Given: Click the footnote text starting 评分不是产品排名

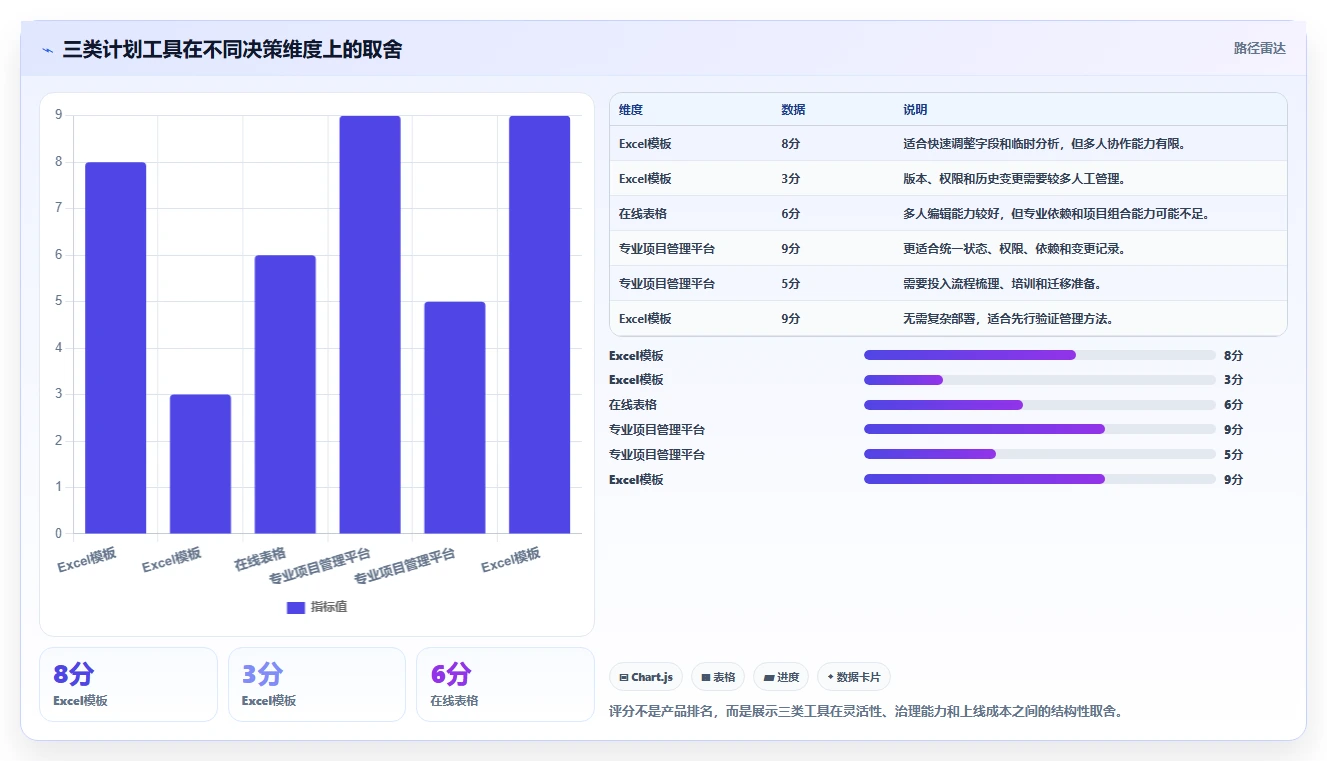Looking at the screenshot, I should (866, 712).
